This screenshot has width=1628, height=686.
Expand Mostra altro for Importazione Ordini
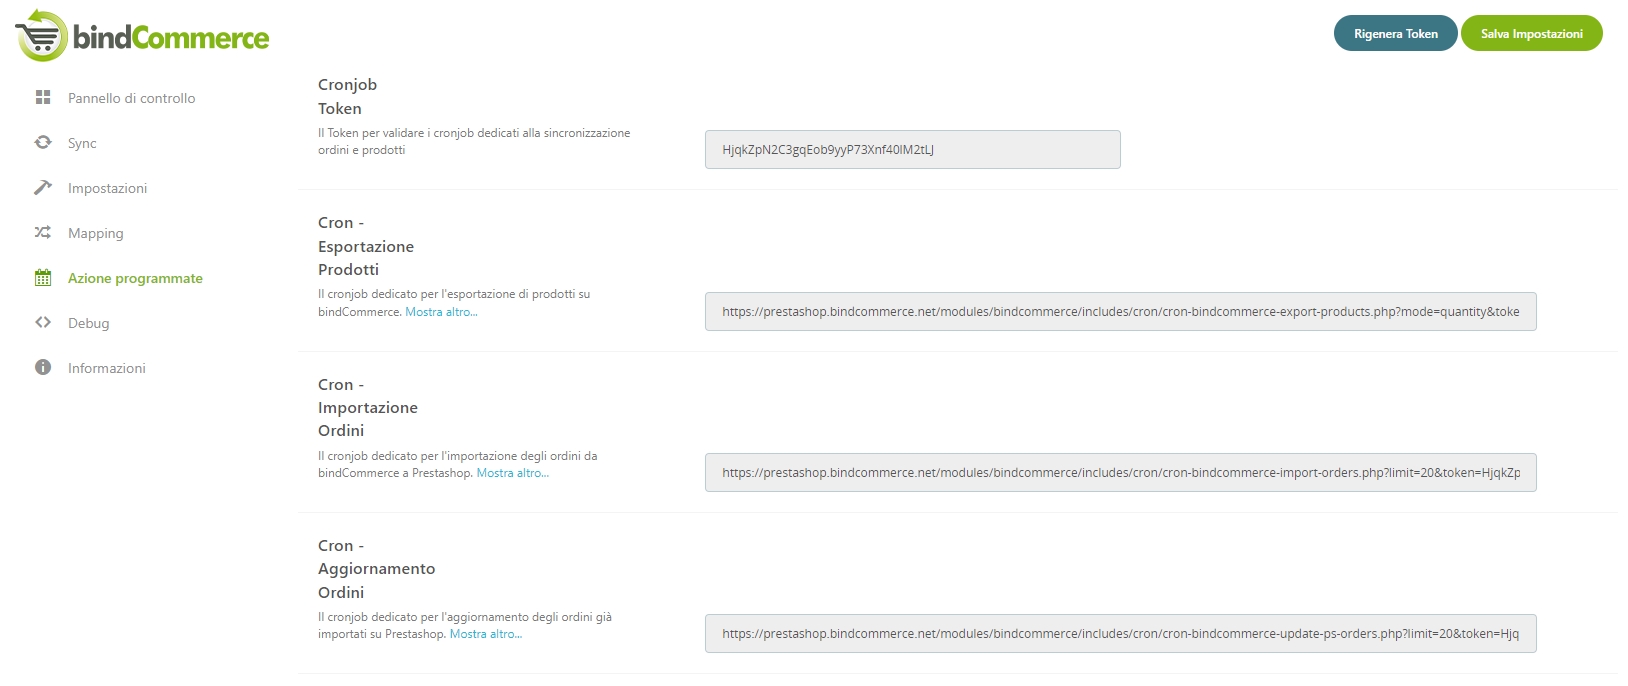512,473
